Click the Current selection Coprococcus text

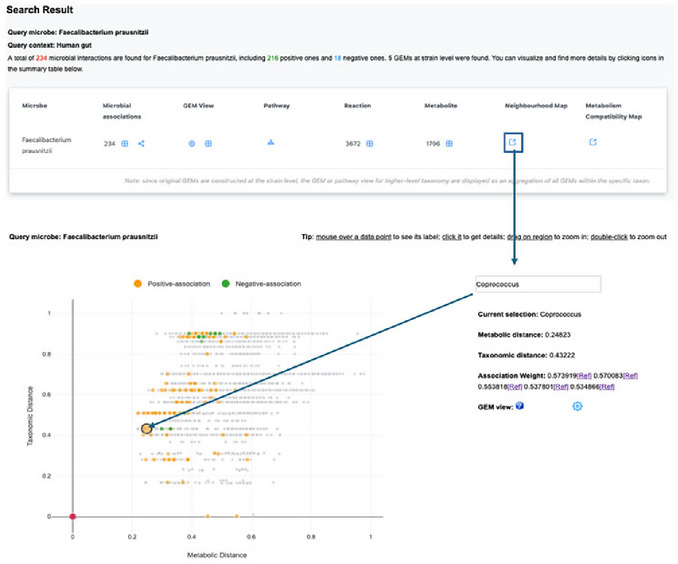529,314
